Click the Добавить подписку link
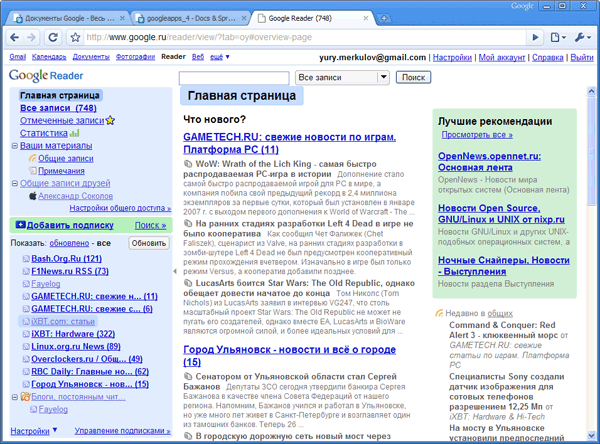This screenshot has width=600, height=444. point(70,225)
